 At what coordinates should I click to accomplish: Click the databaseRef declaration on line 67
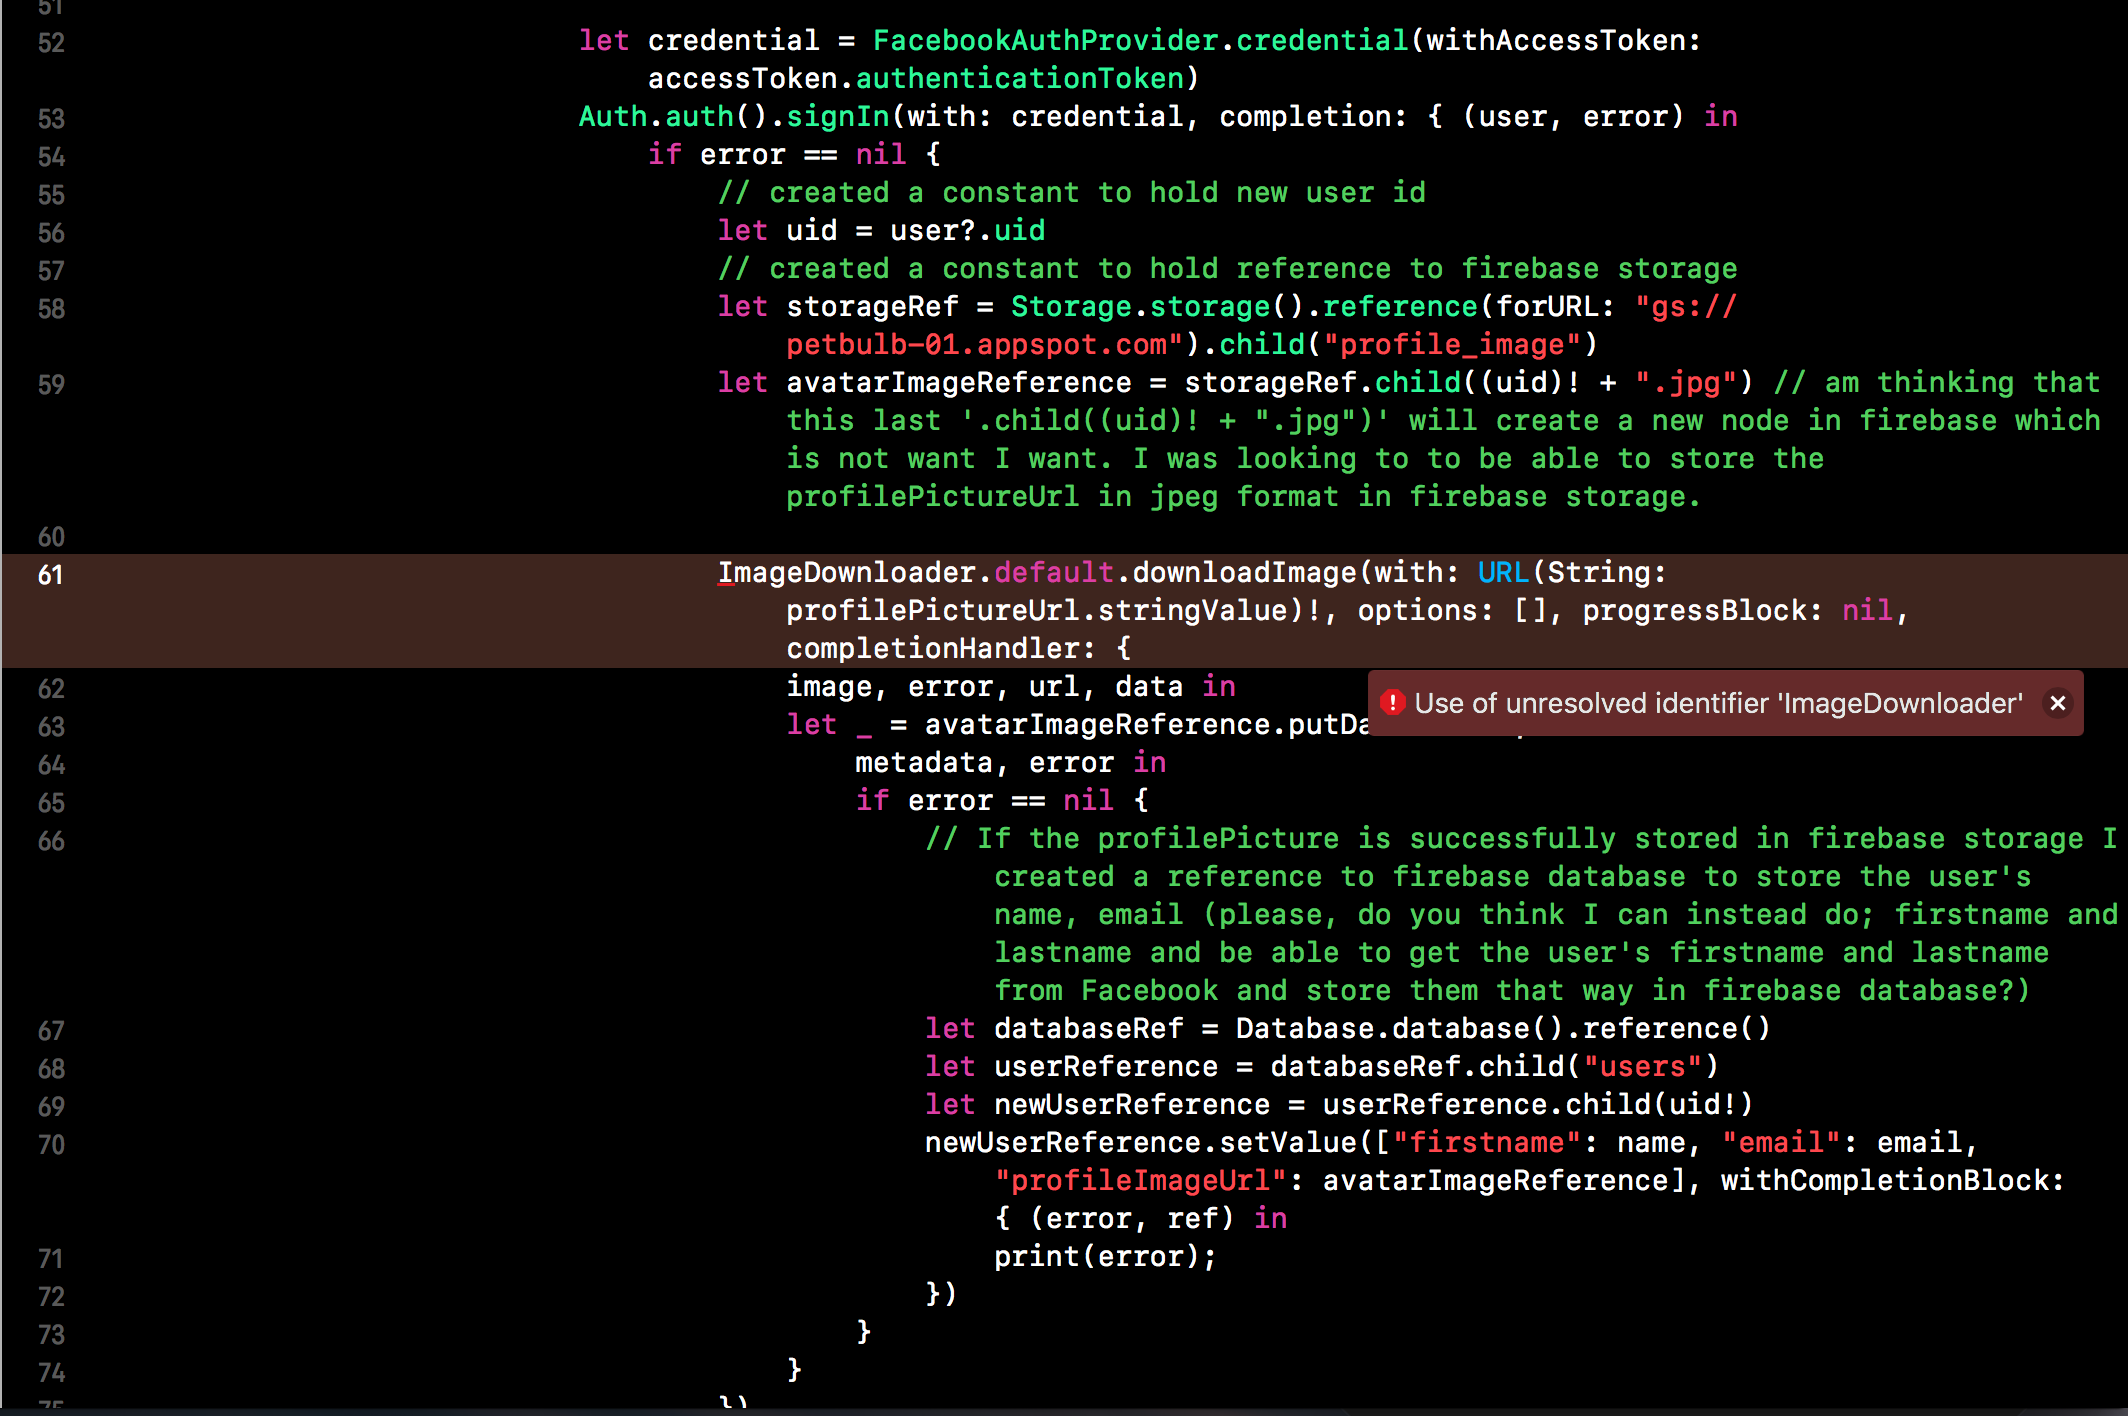coord(1088,1028)
